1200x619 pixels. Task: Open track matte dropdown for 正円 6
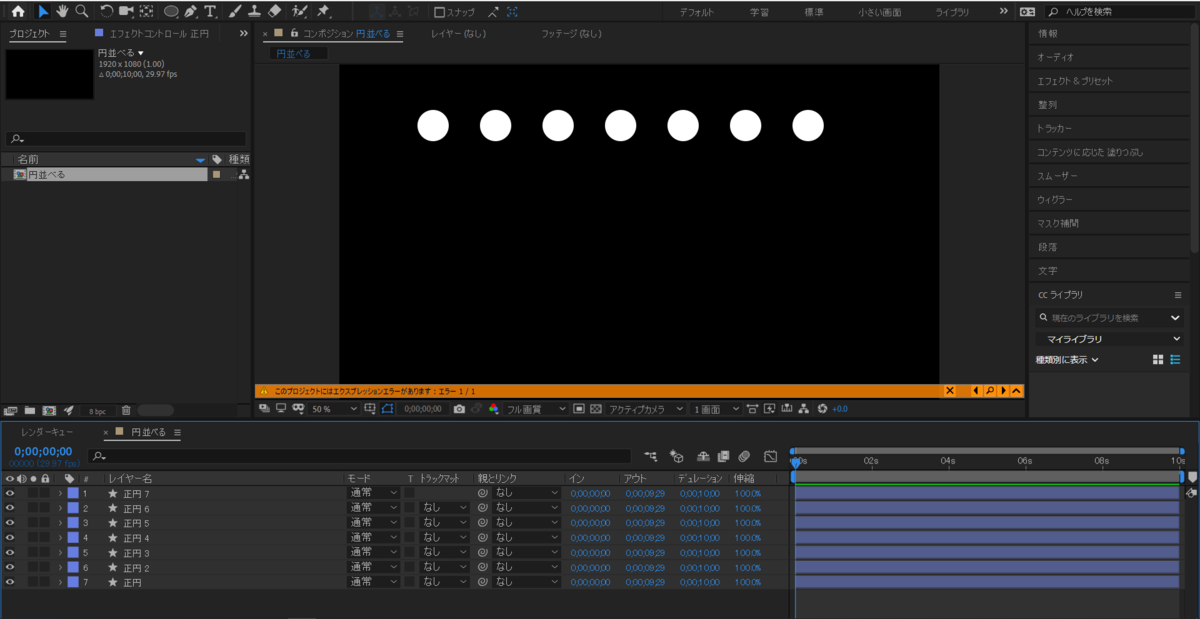(x=444, y=508)
